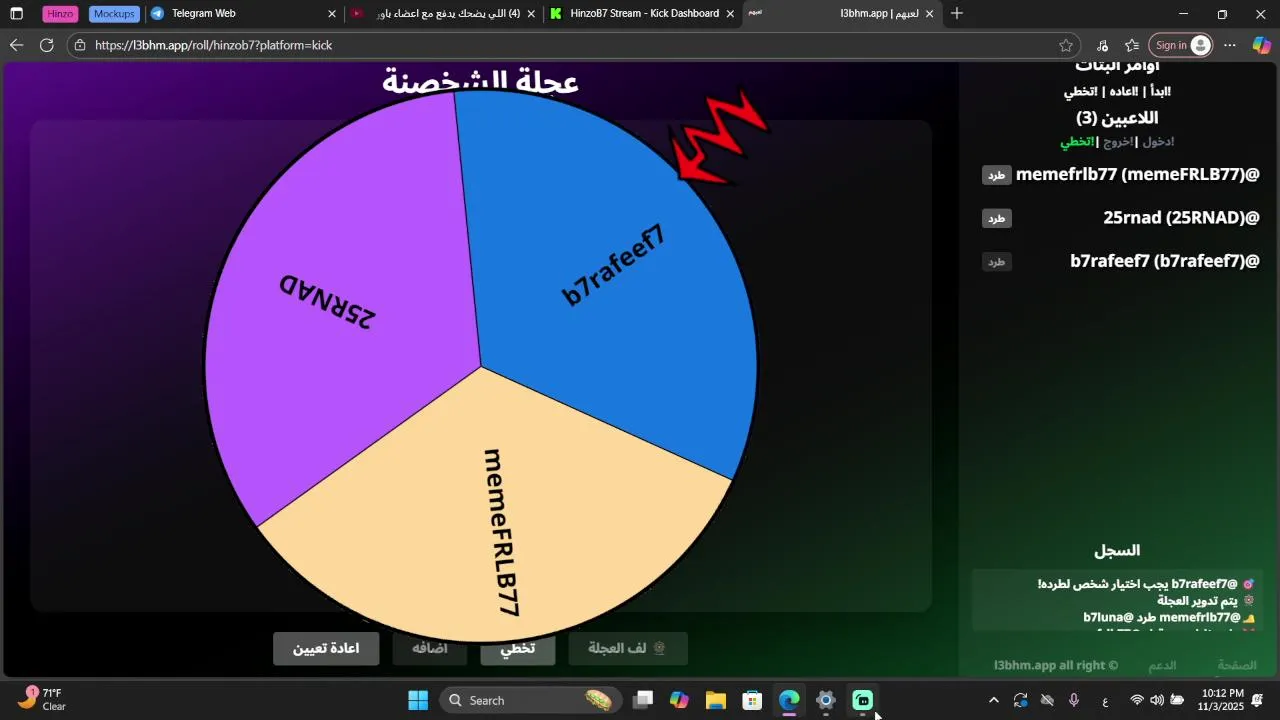Image resolution: width=1280 pixels, height=720 pixels.
Task: Open the volume speaker tray icon
Action: point(1157,700)
